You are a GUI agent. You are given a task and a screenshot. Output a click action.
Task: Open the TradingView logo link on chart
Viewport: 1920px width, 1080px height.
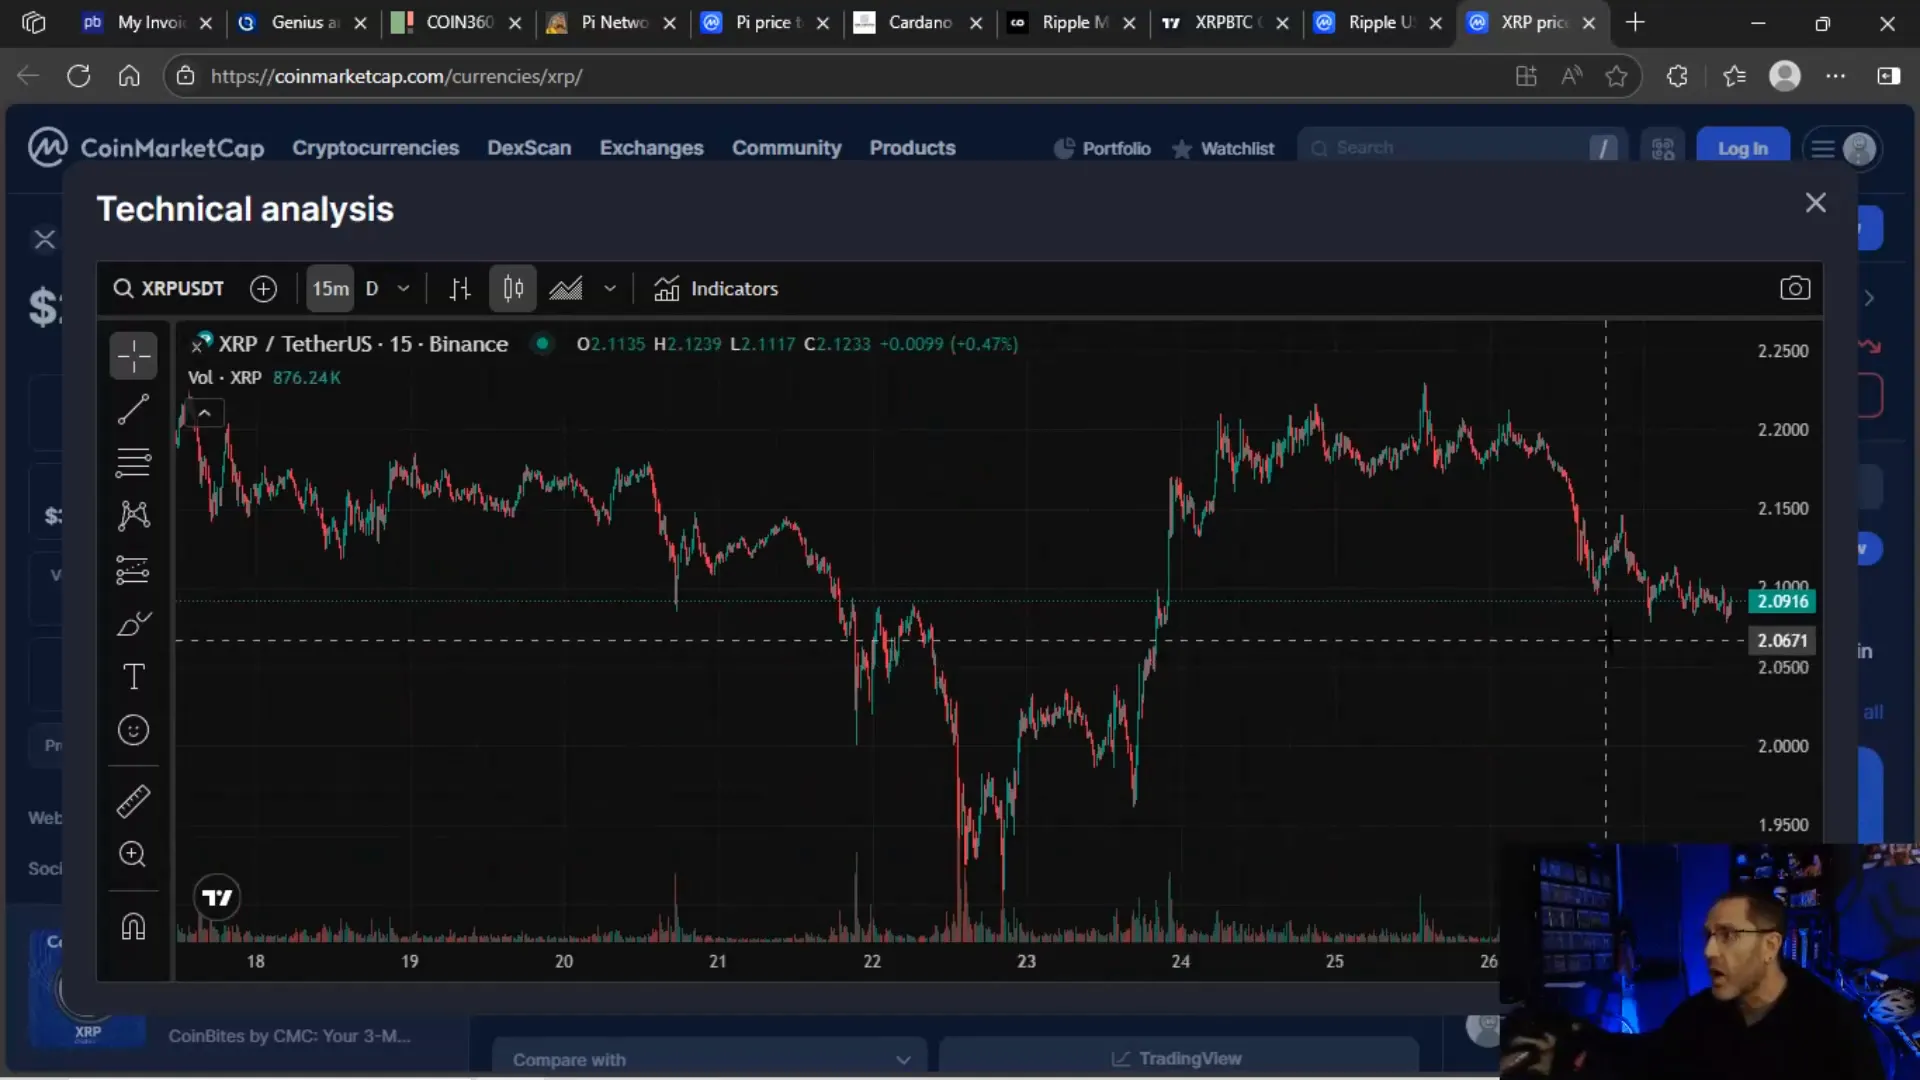click(217, 898)
